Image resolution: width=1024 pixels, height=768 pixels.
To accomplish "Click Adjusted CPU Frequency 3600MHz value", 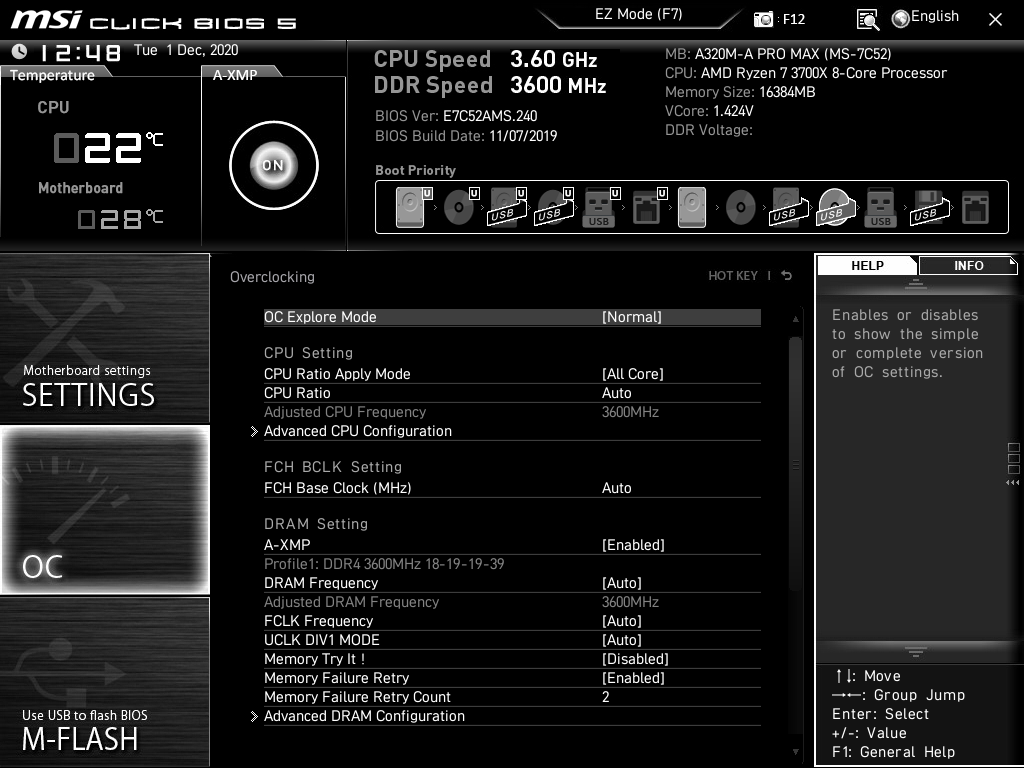I will pos(630,412).
